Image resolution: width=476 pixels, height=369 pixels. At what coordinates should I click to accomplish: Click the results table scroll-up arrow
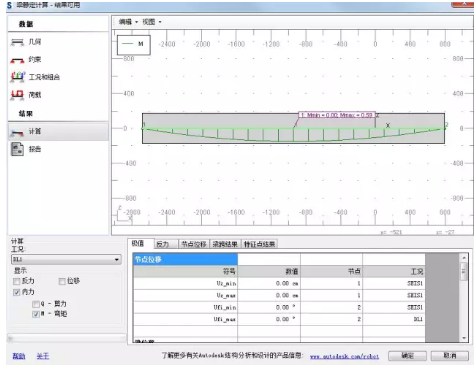(x=464, y=258)
